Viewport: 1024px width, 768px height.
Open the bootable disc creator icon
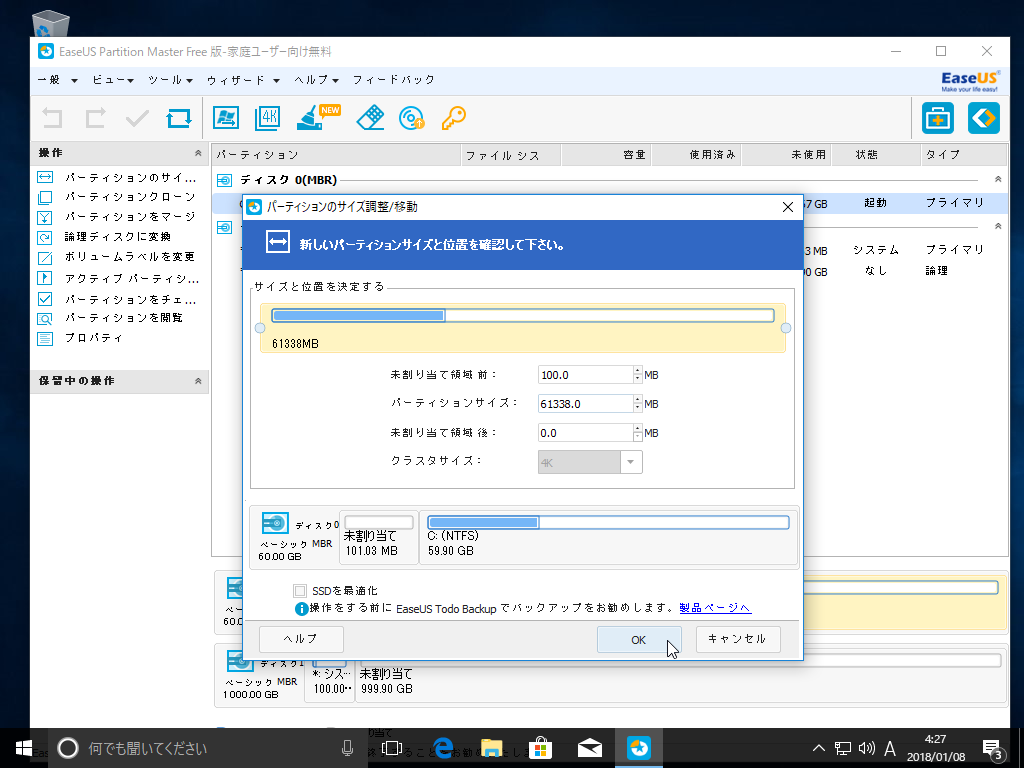pos(412,118)
